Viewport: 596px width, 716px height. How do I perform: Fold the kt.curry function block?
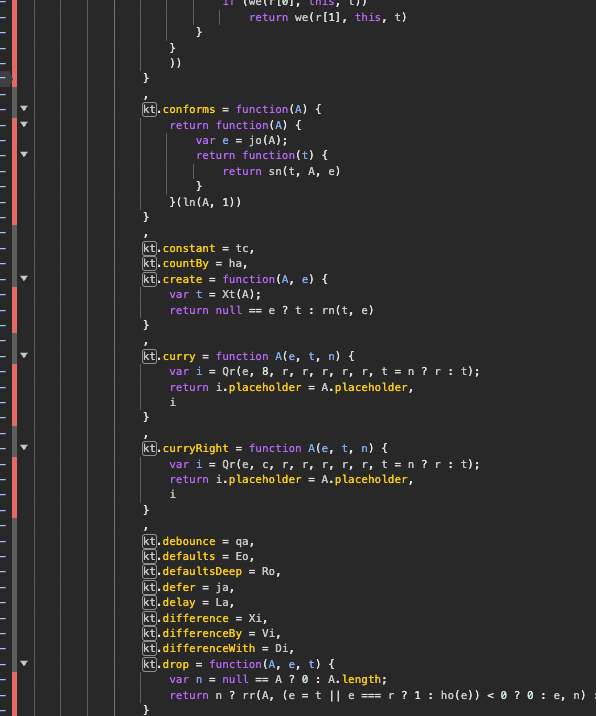click(24, 356)
